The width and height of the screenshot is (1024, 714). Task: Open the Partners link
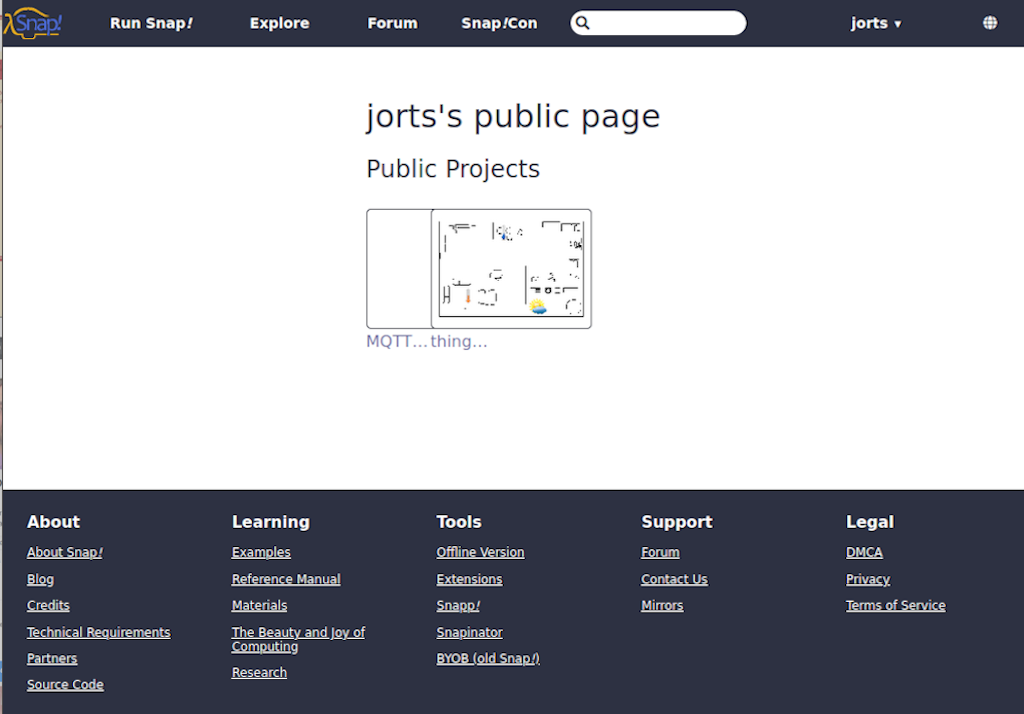[x=52, y=658]
